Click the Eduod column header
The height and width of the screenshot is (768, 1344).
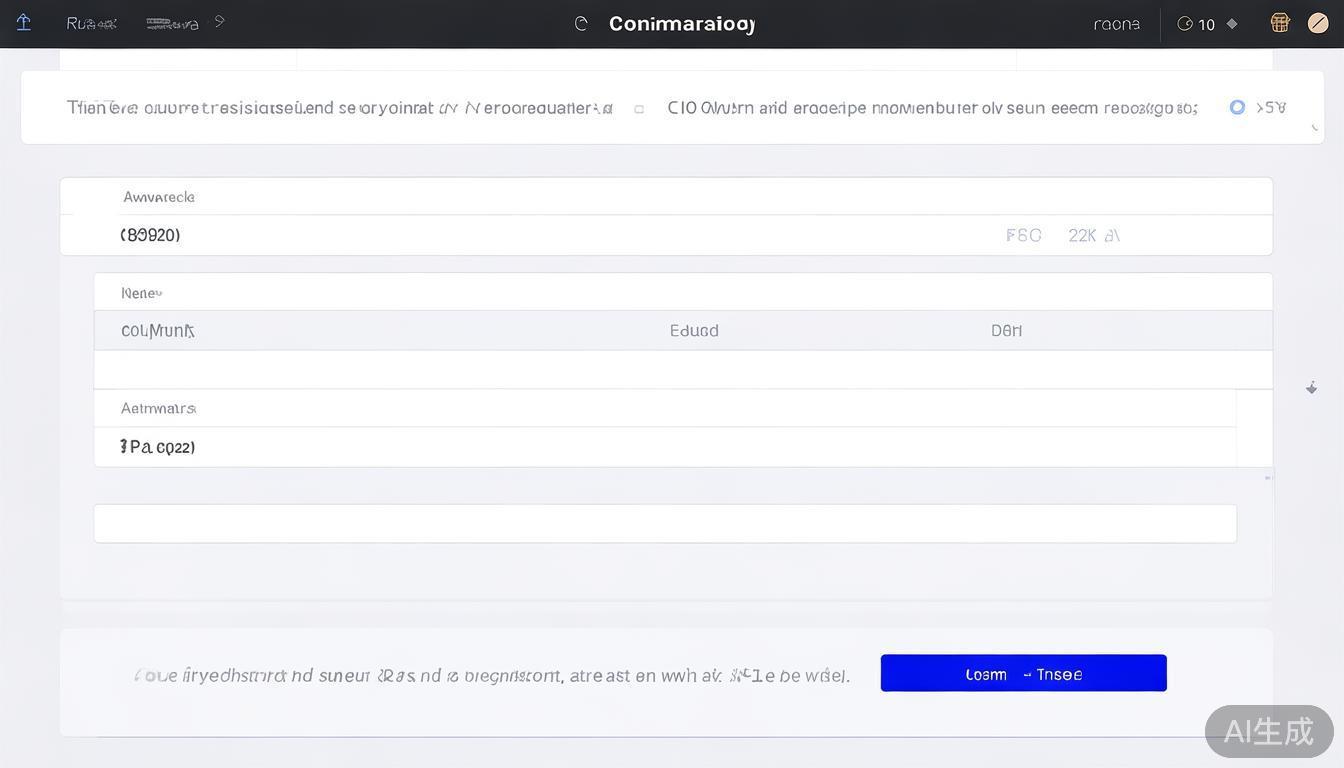(x=694, y=331)
